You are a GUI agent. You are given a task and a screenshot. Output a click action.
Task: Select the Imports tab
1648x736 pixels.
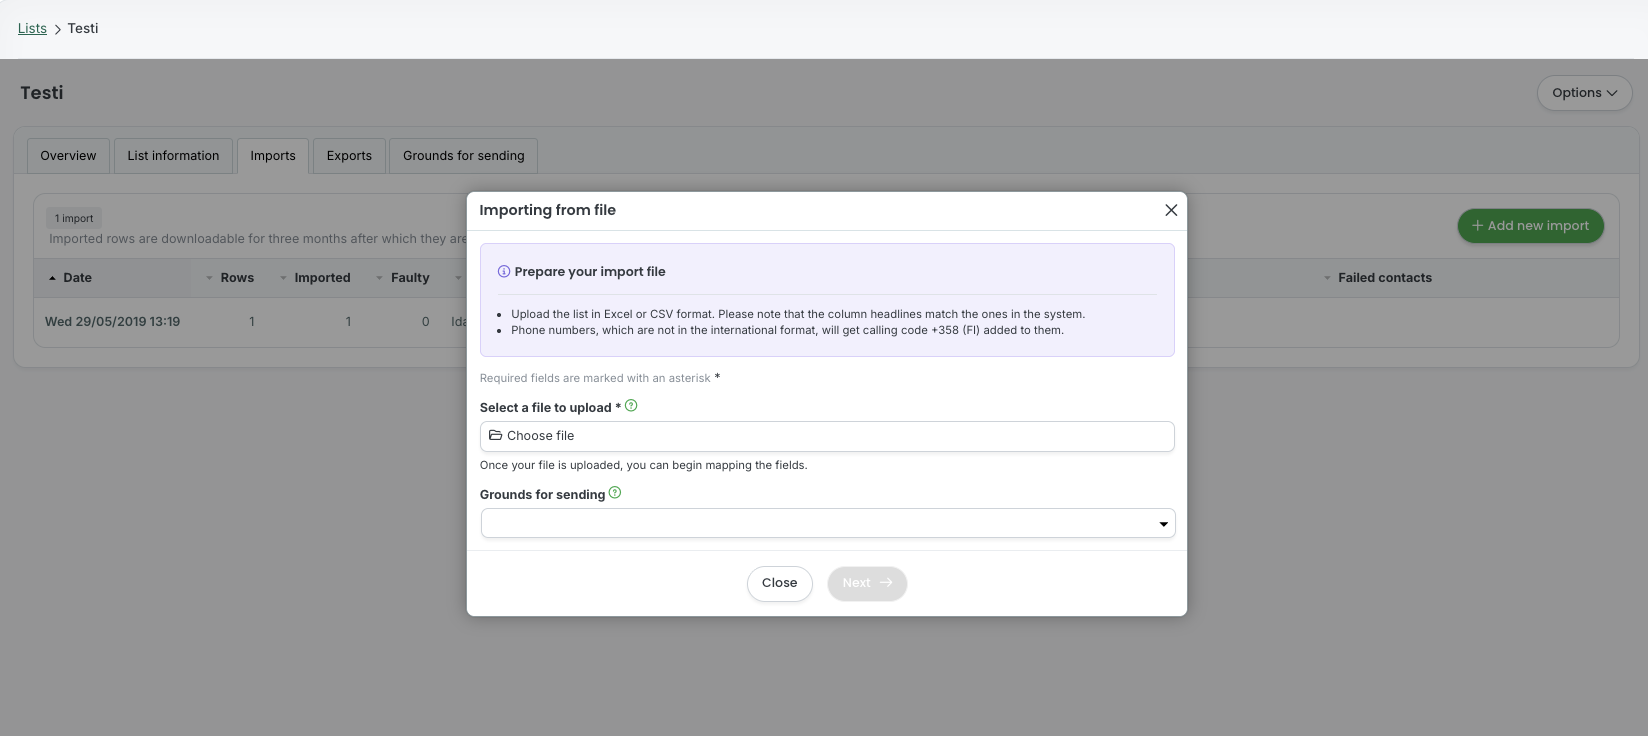pyautogui.click(x=273, y=156)
